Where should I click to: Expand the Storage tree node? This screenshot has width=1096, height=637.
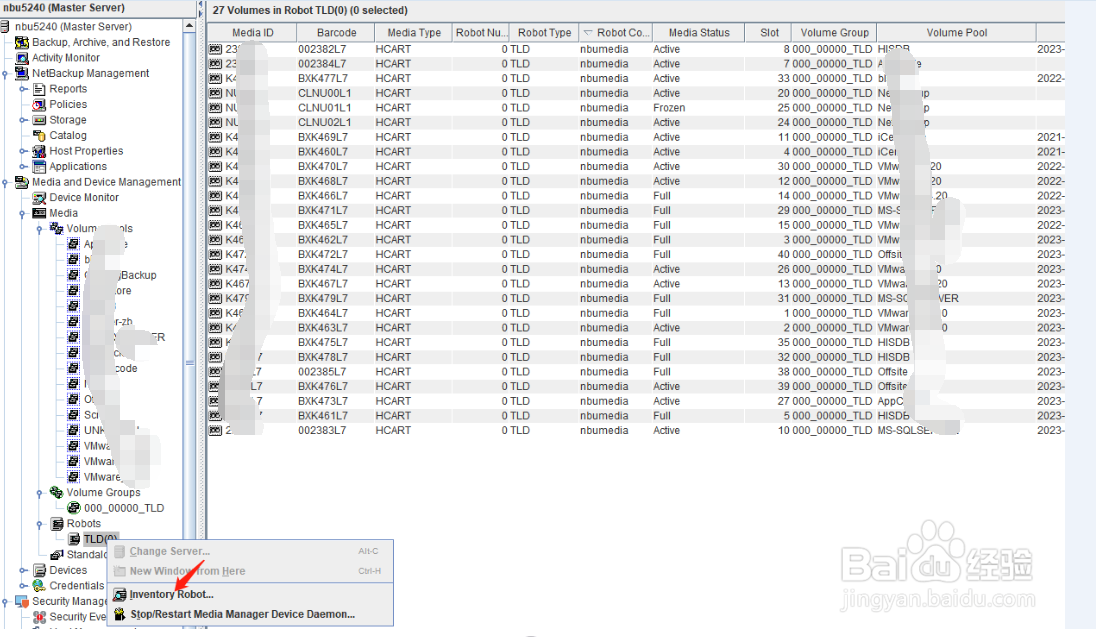pos(23,120)
